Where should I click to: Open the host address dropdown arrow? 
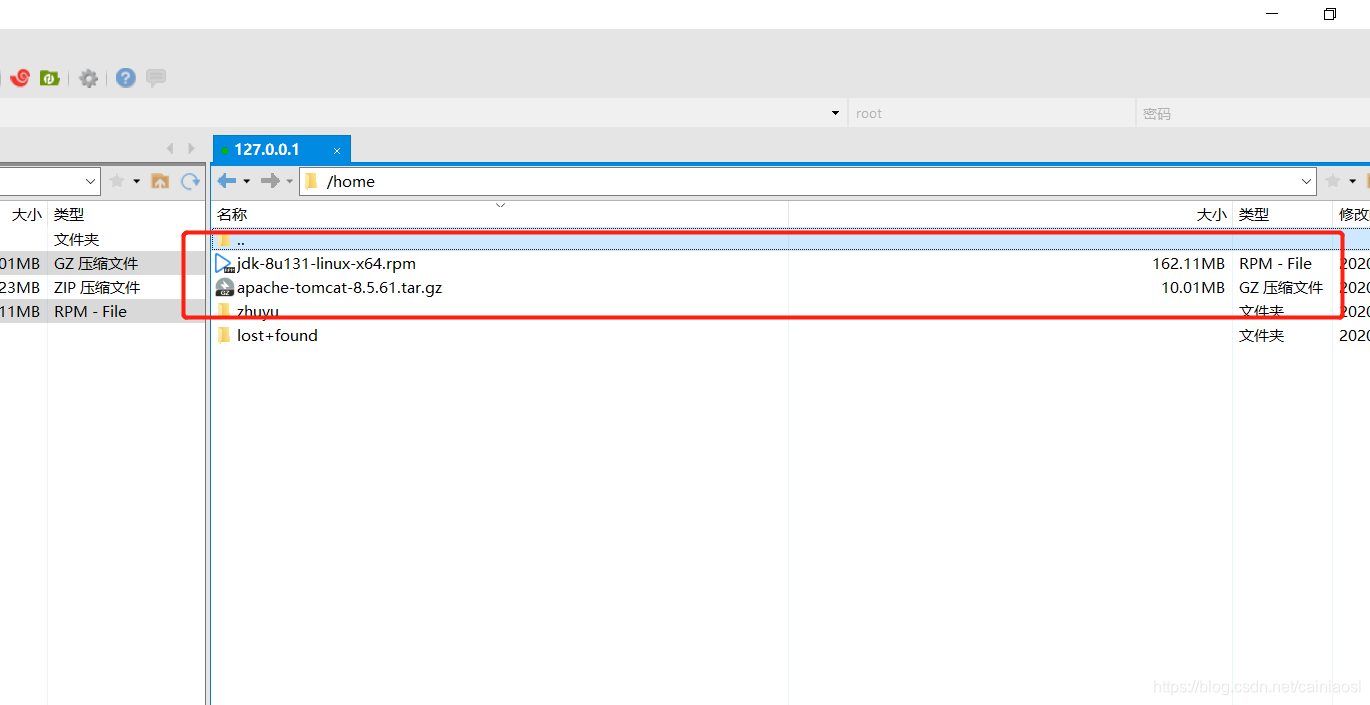click(x=835, y=113)
